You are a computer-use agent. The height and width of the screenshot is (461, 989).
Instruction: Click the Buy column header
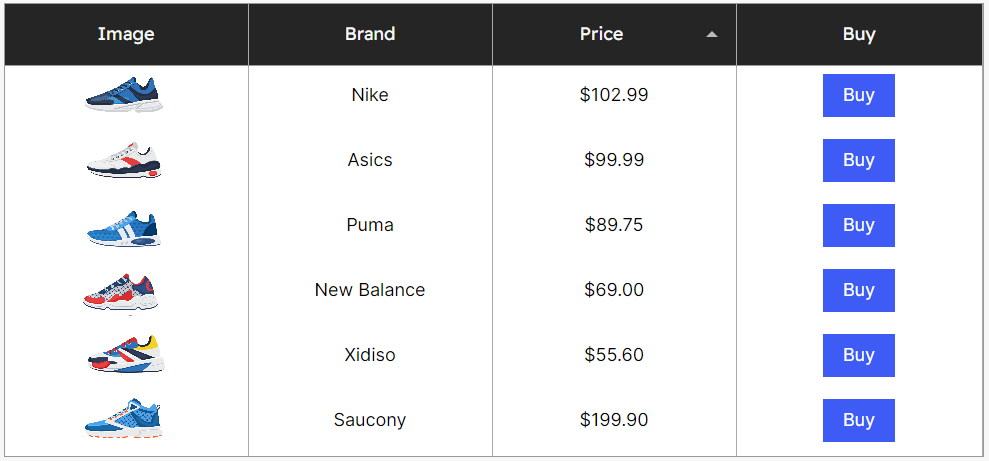860,34
